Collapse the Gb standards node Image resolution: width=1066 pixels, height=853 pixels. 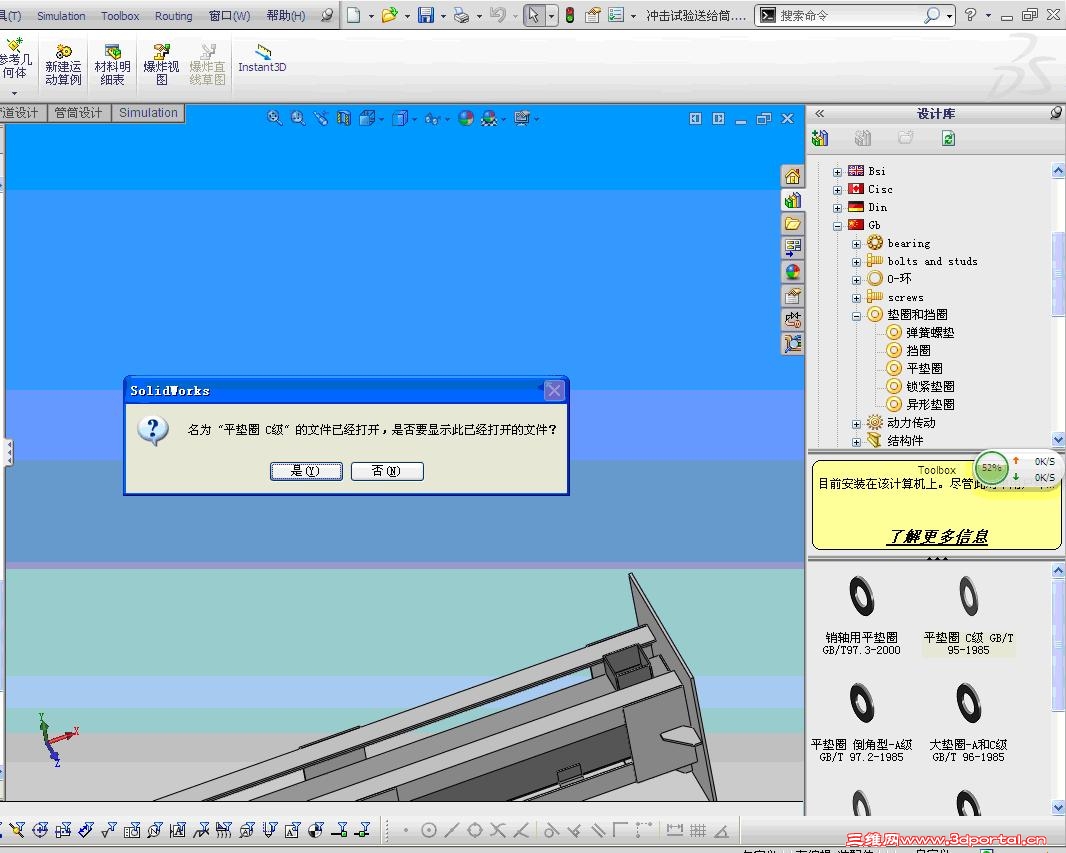[x=838, y=226]
